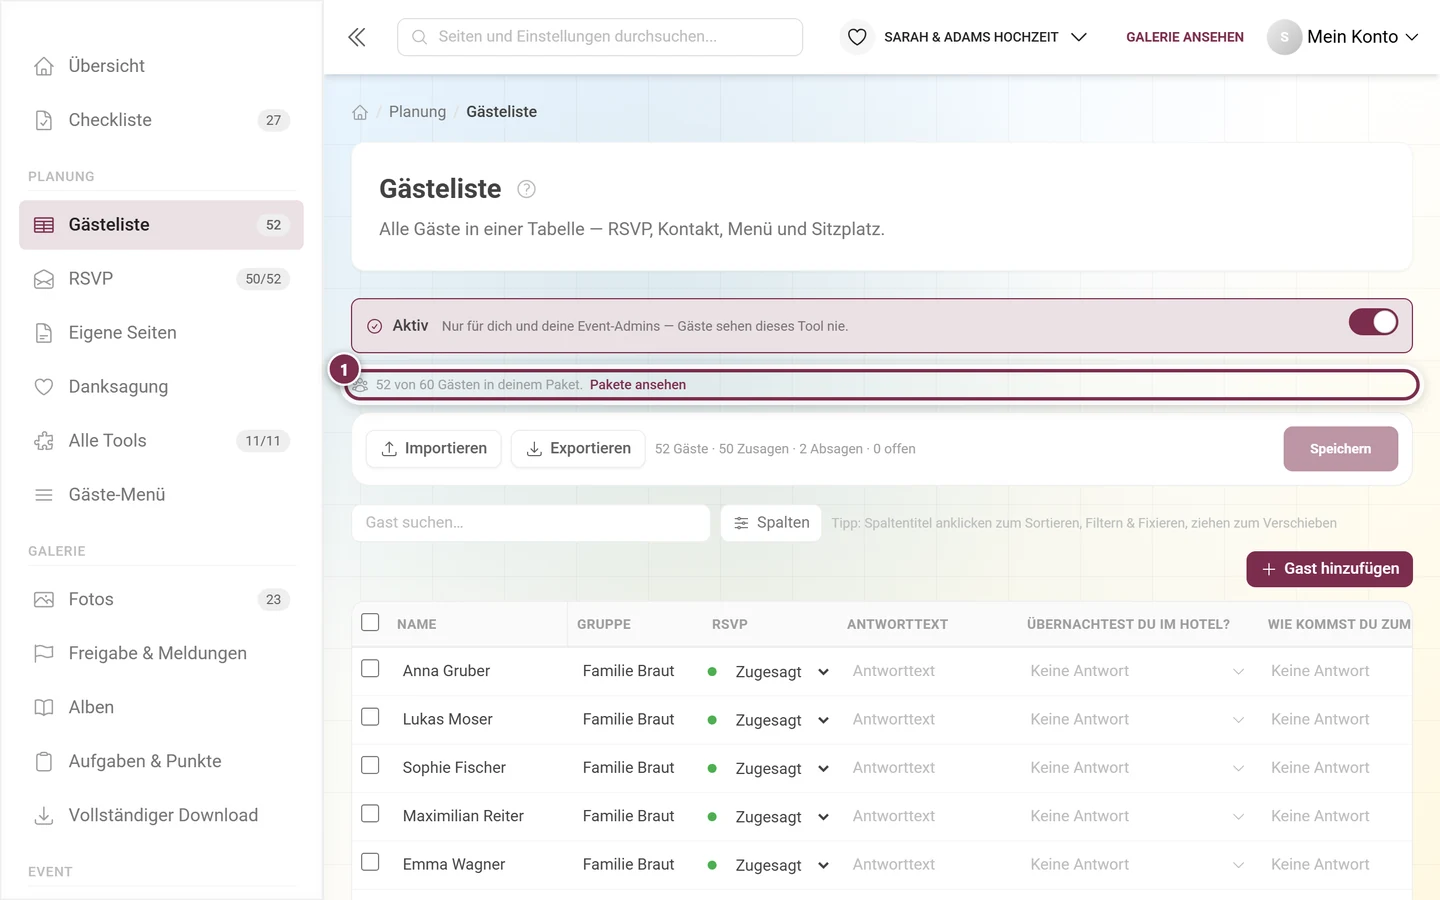The height and width of the screenshot is (900, 1440).
Task: Click the envelope icon next to RSVP
Action: 44,279
